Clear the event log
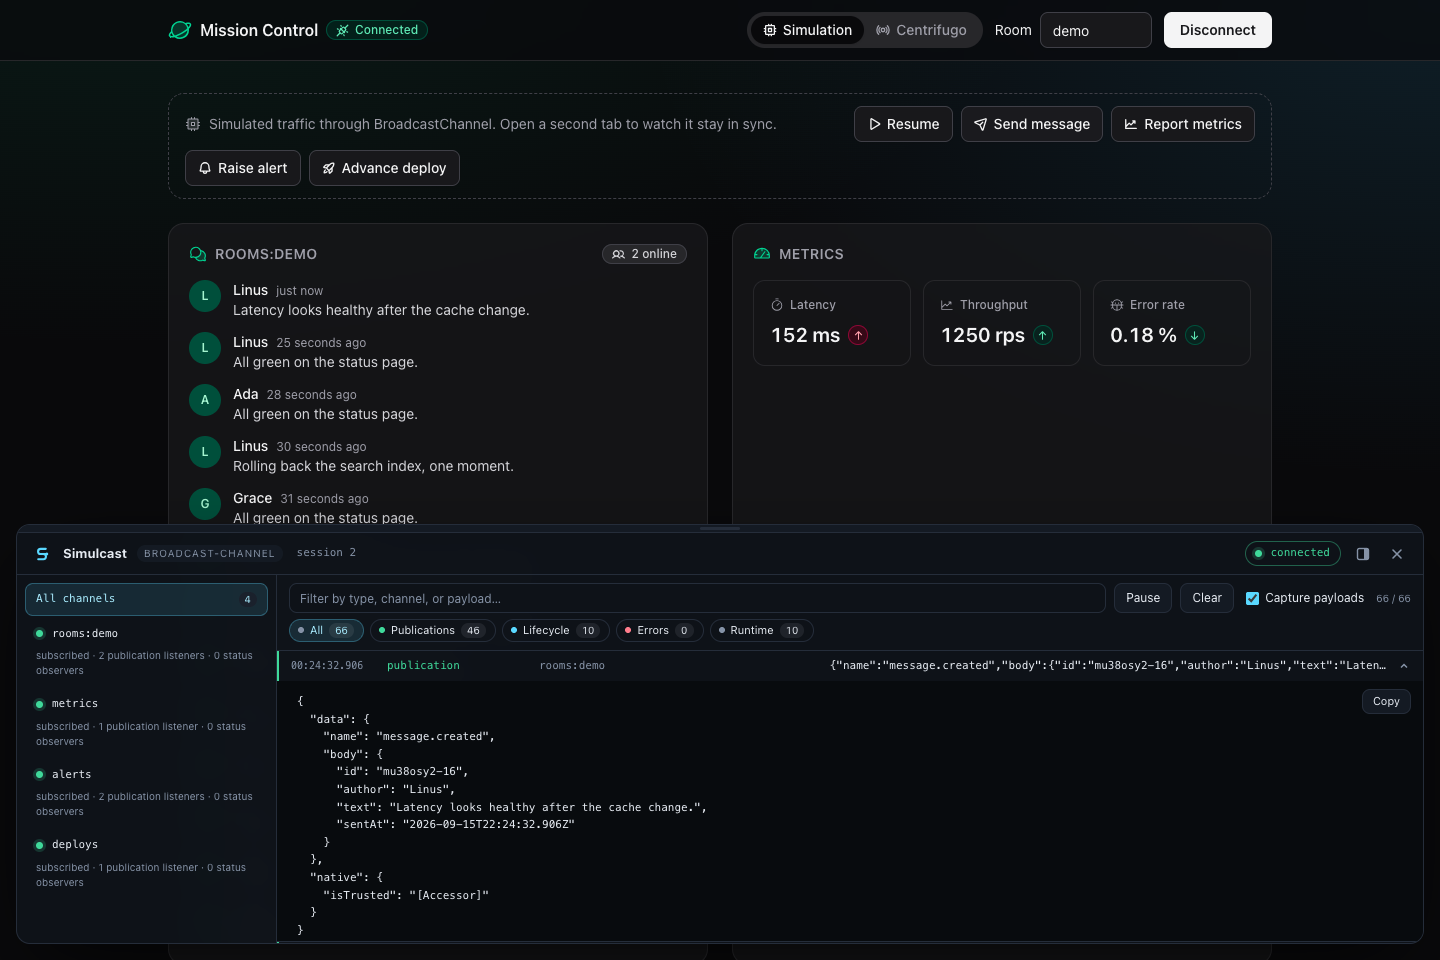1440x960 pixels. click(1207, 598)
